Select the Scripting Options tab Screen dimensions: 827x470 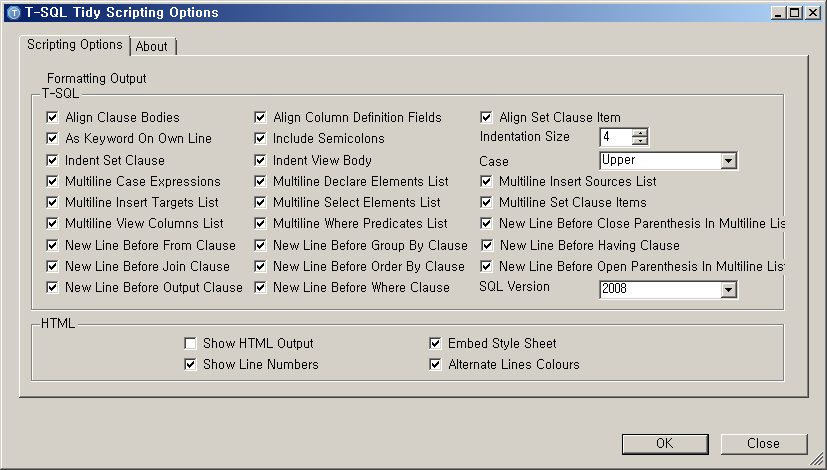[74, 44]
